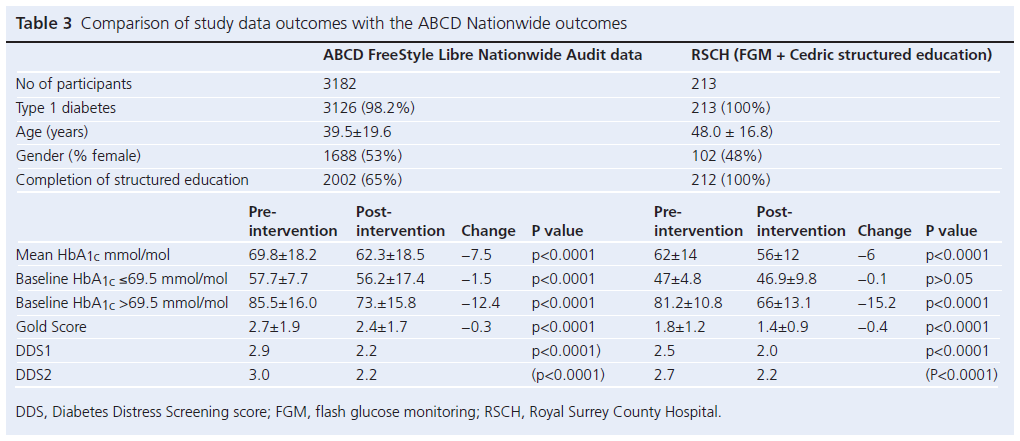Click the 1688 (53%) gender cell
This screenshot has height=441, width=1020.
(358, 156)
